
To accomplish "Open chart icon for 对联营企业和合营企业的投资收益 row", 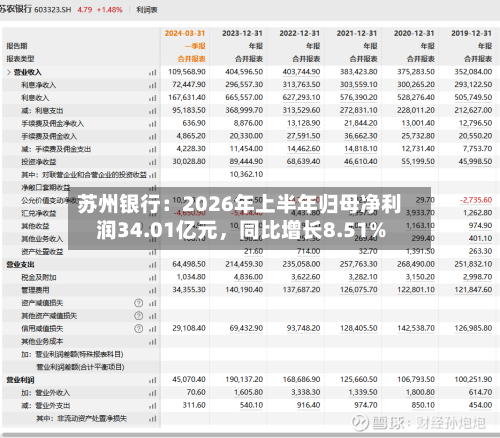I will click(x=152, y=175).
